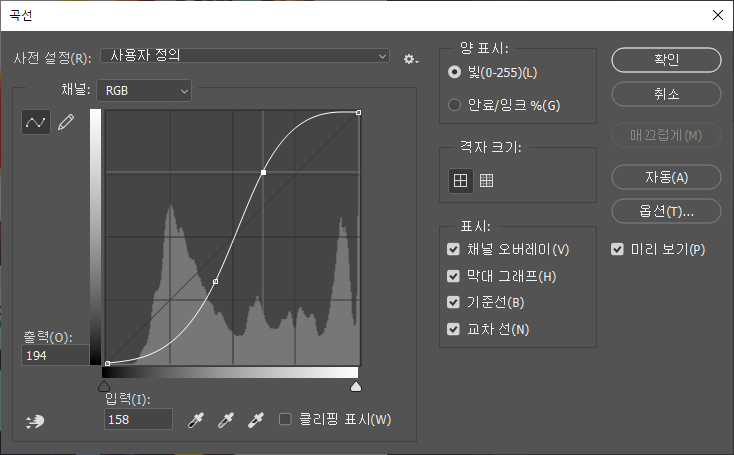This screenshot has height=455, width=734.
Task: Open the 사전 설정 preset dropdown
Action: (x=245, y=56)
